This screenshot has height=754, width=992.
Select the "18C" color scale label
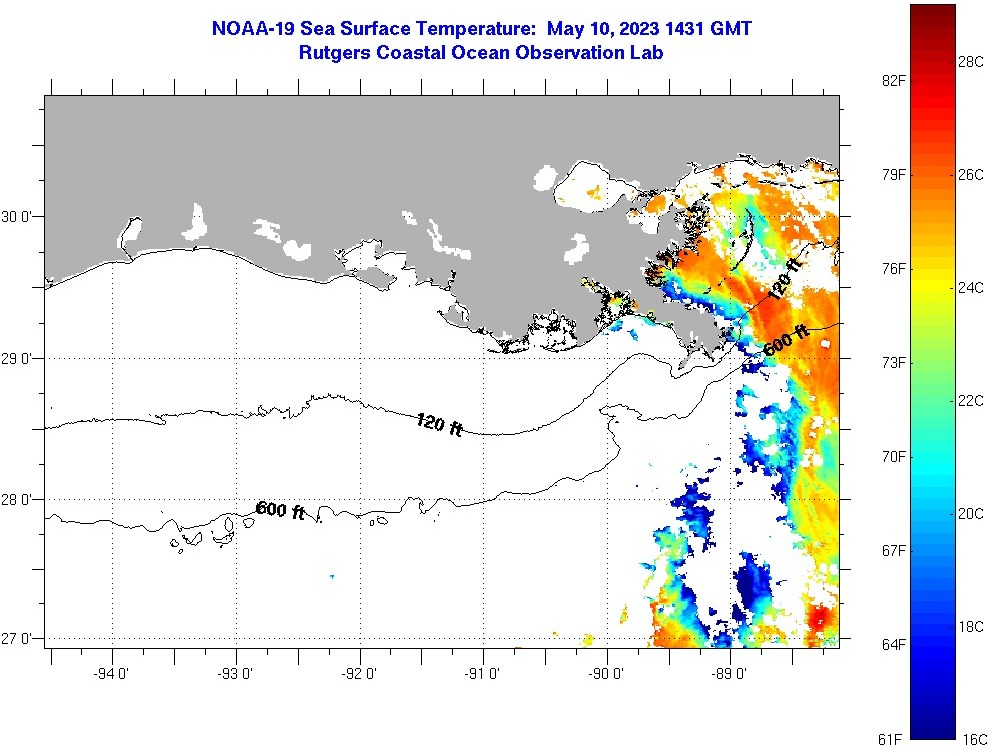[x=971, y=626]
